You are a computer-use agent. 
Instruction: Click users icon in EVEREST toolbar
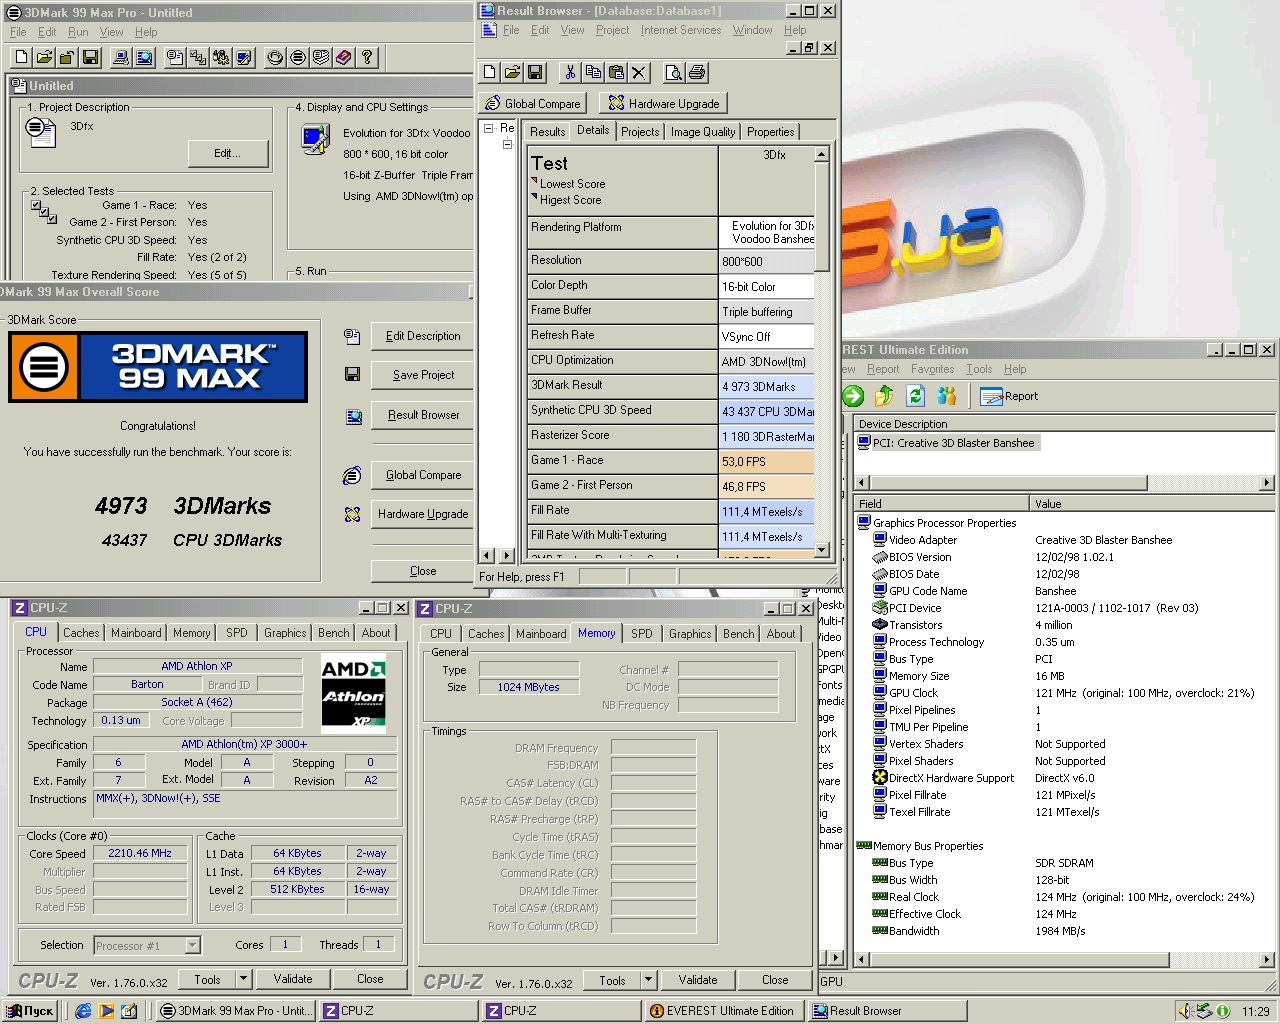click(946, 396)
